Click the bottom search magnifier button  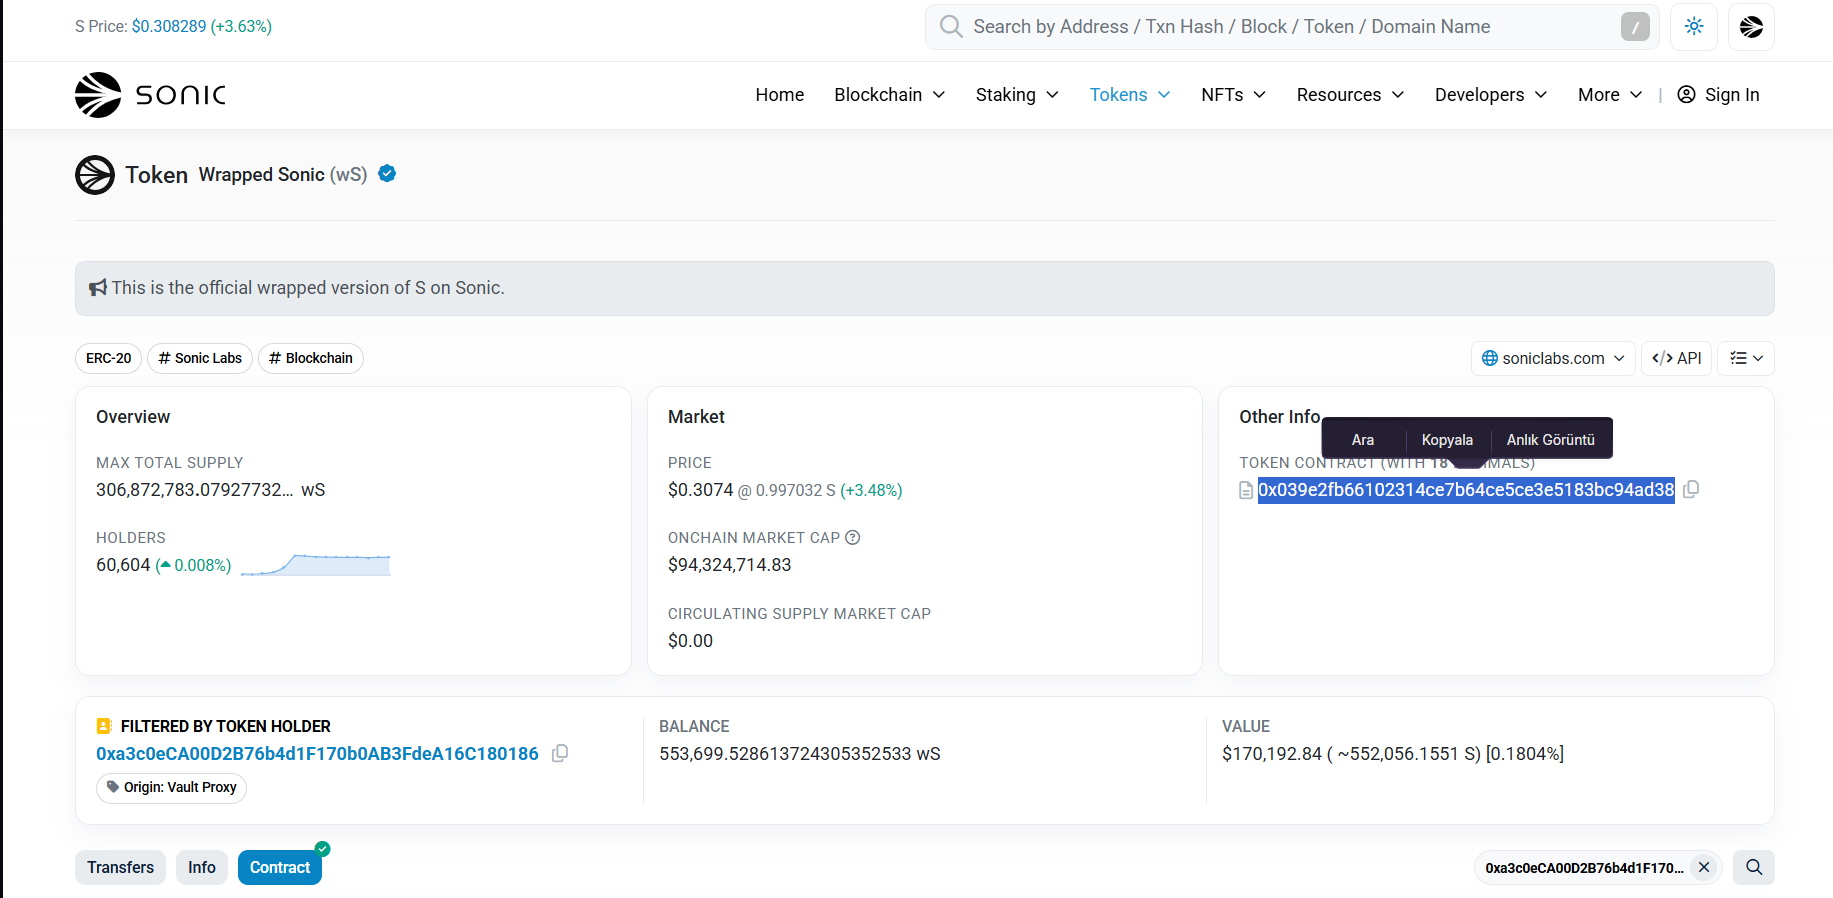coord(1754,868)
